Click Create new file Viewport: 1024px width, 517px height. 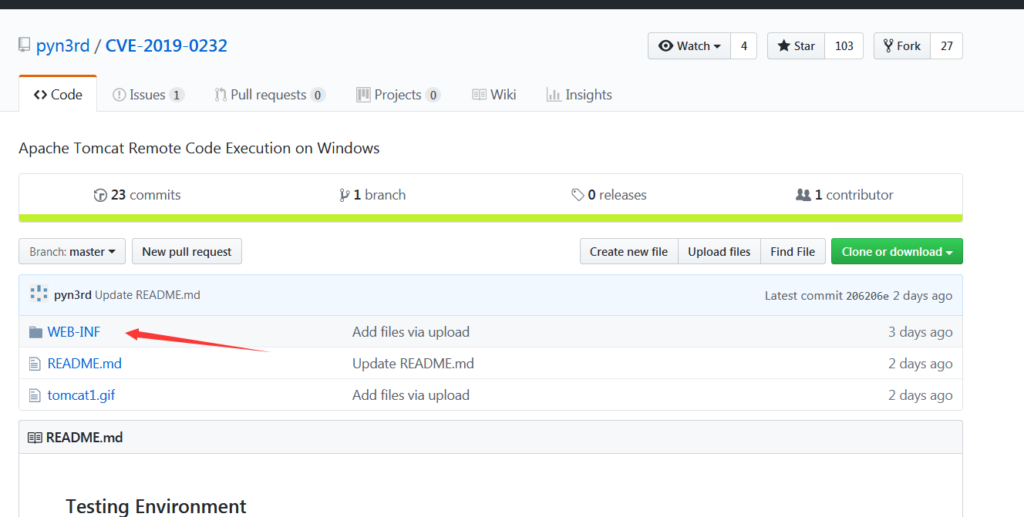coord(629,251)
